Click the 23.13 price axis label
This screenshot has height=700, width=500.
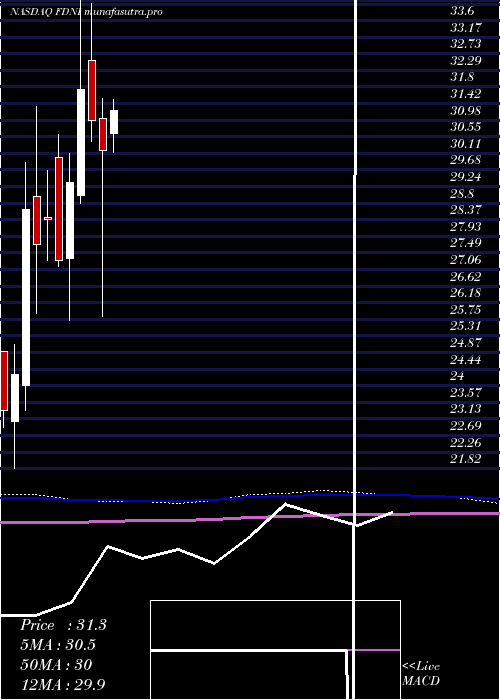tap(466, 409)
